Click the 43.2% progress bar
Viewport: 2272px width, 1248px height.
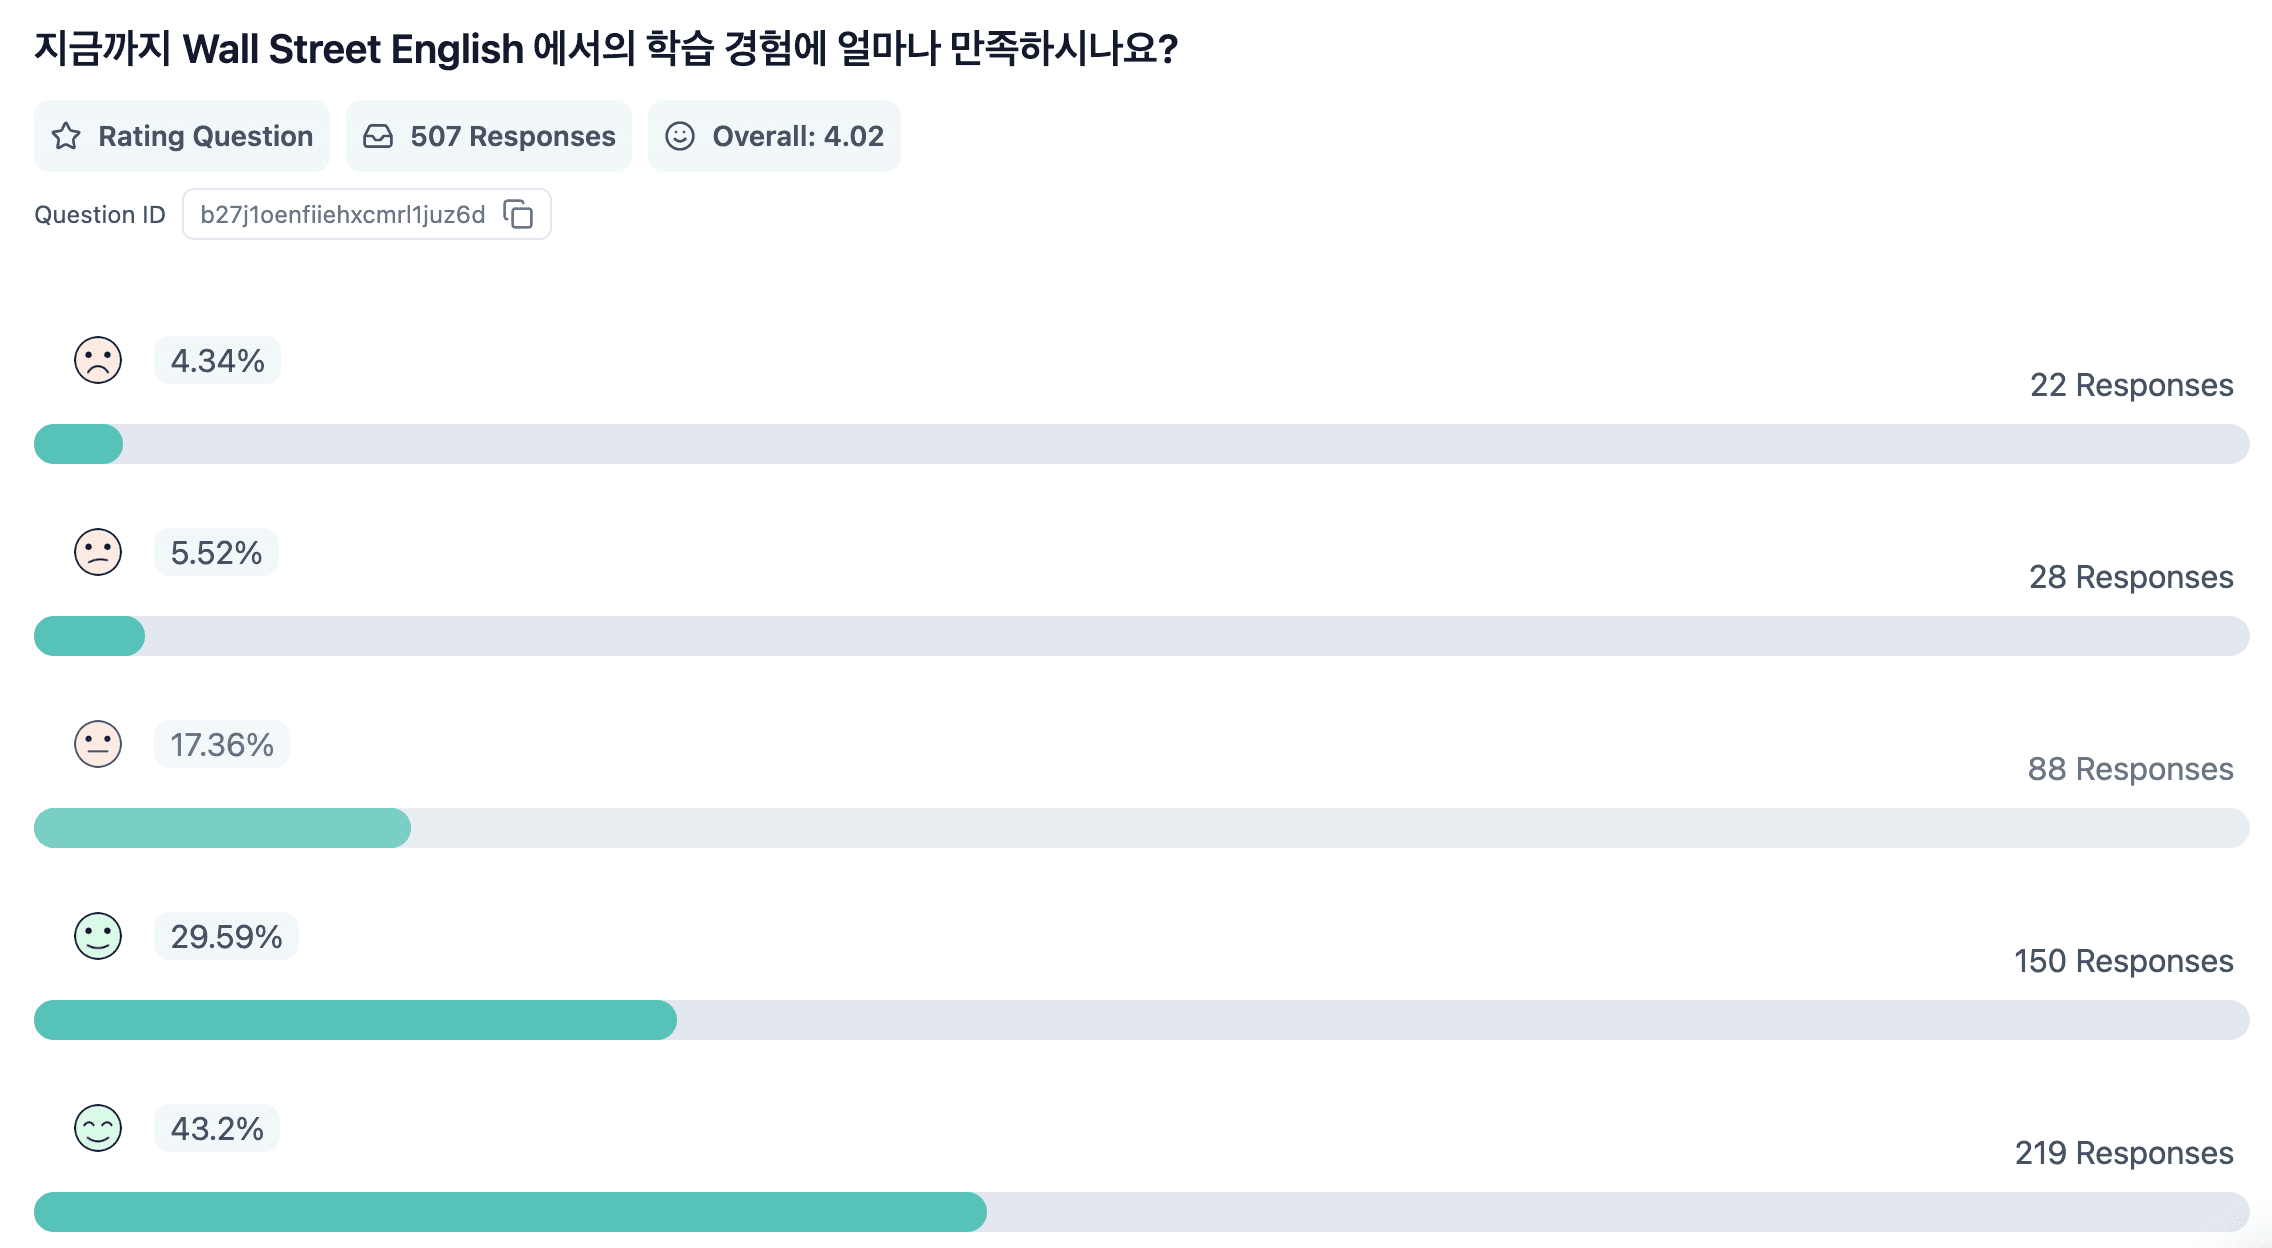tap(1142, 1212)
